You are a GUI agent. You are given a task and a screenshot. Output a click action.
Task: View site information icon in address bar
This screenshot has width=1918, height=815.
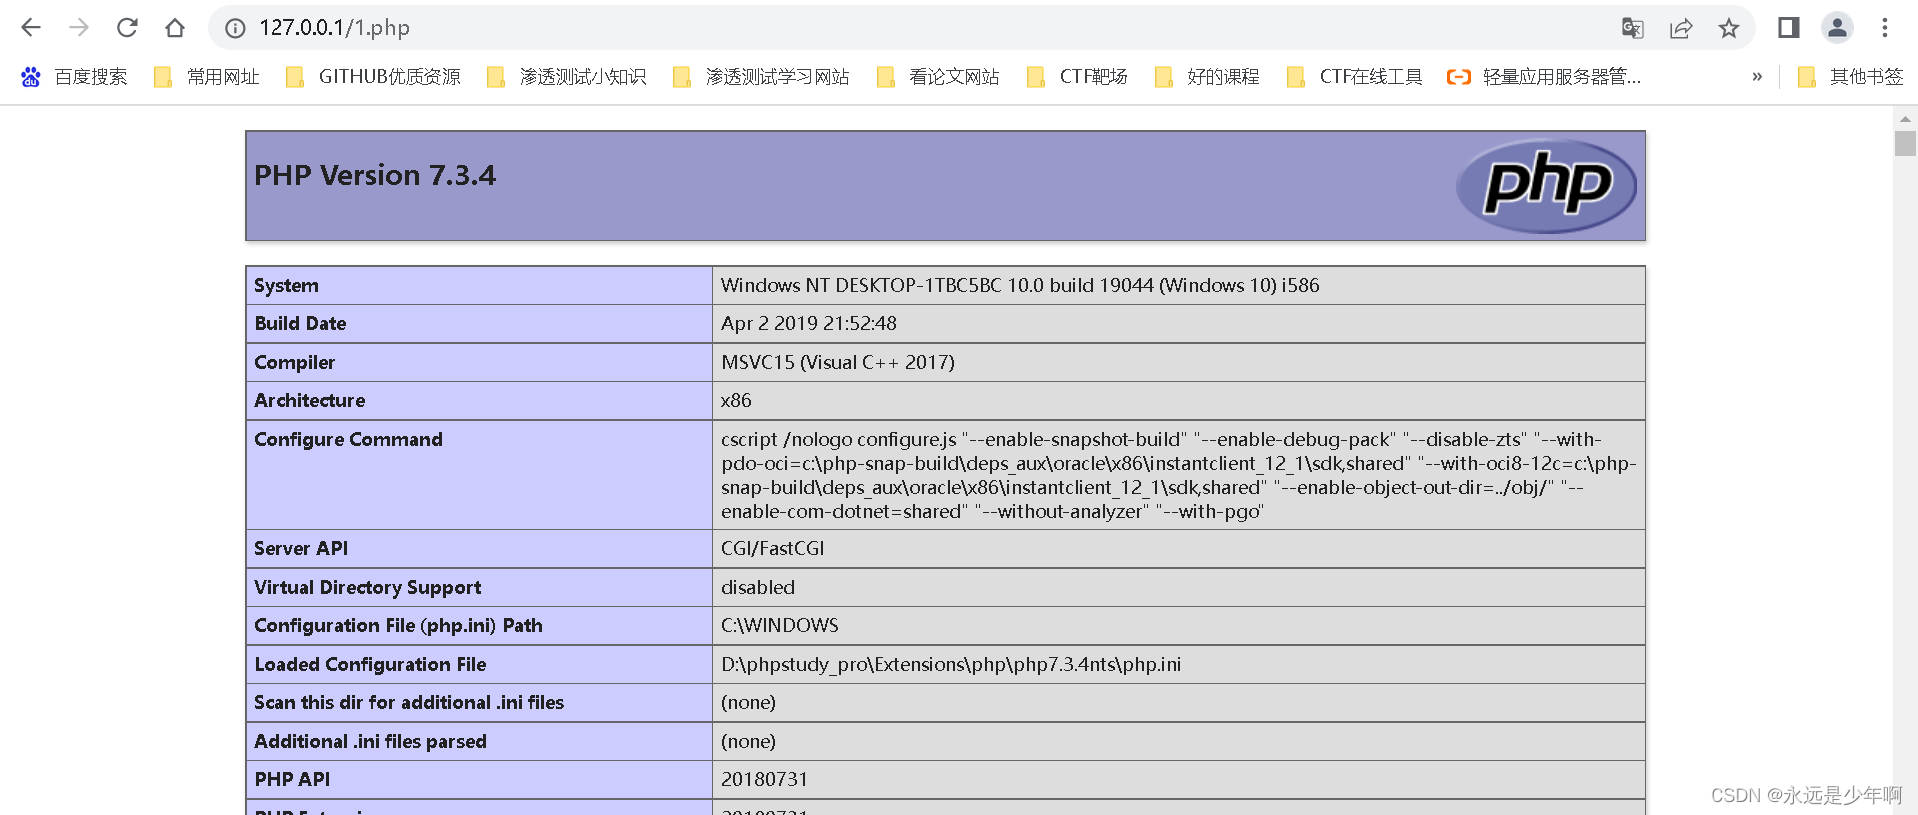point(235,28)
